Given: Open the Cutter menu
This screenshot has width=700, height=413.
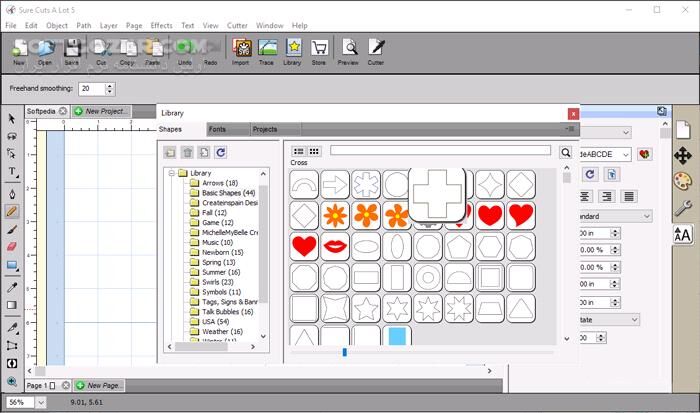Looking at the screenshot, I should coord(237,25).
